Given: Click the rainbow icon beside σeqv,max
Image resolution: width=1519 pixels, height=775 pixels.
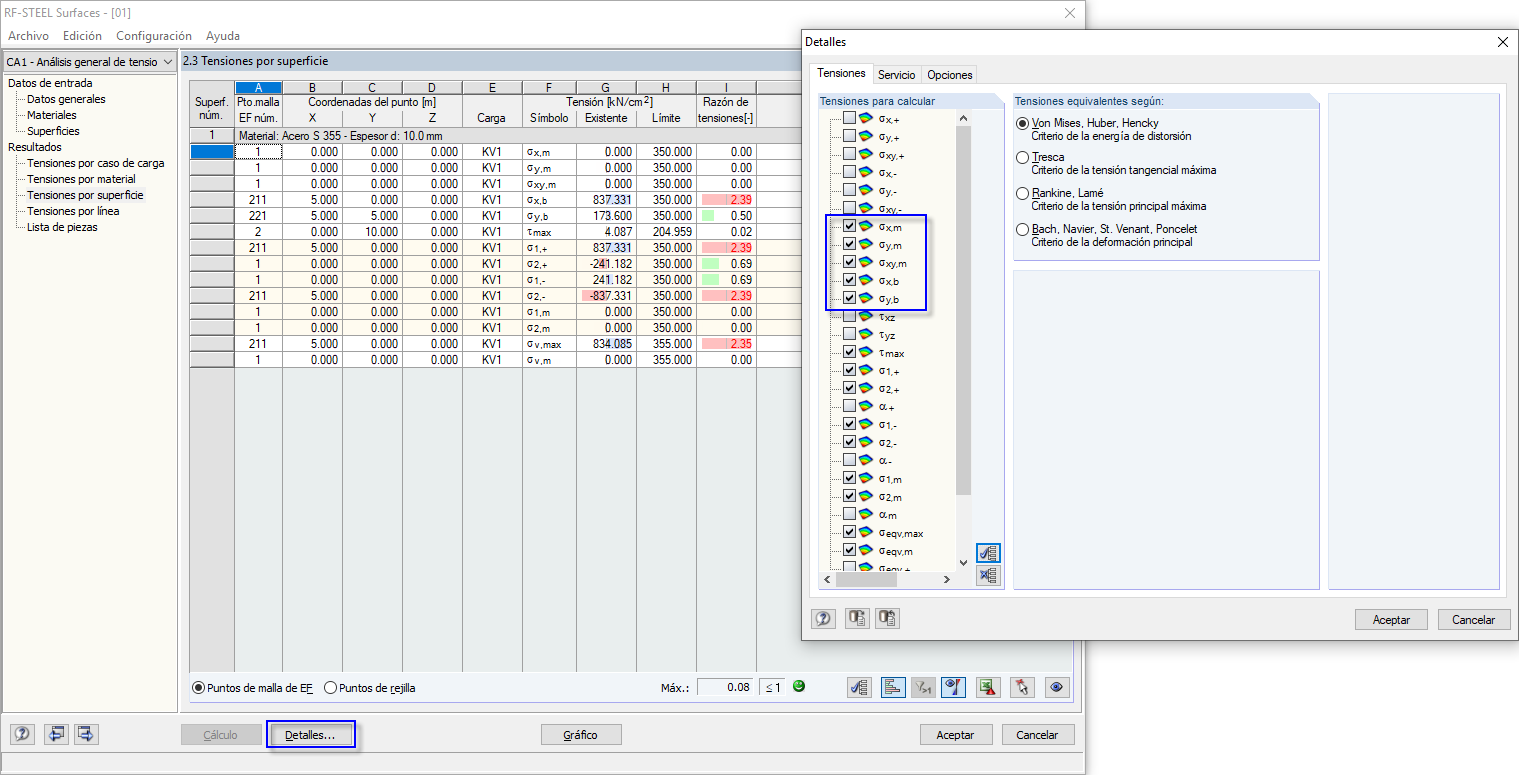Looking at the screenshot, I should pos(866,532).
